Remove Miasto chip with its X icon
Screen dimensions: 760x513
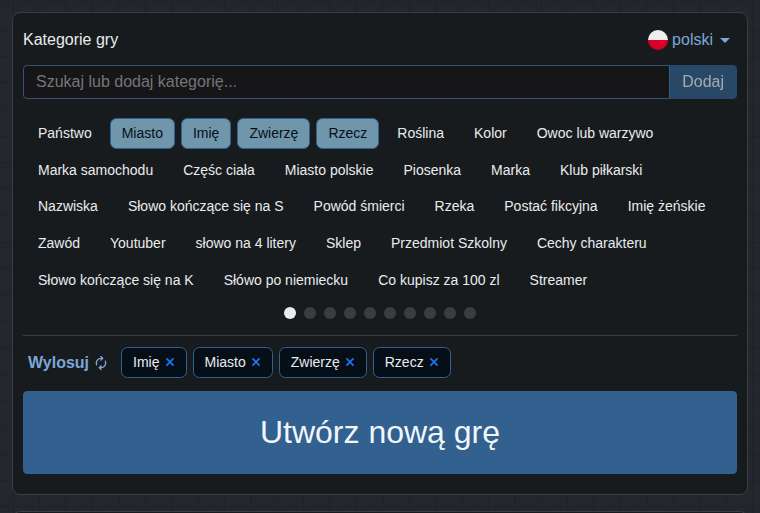pos(256,362)
